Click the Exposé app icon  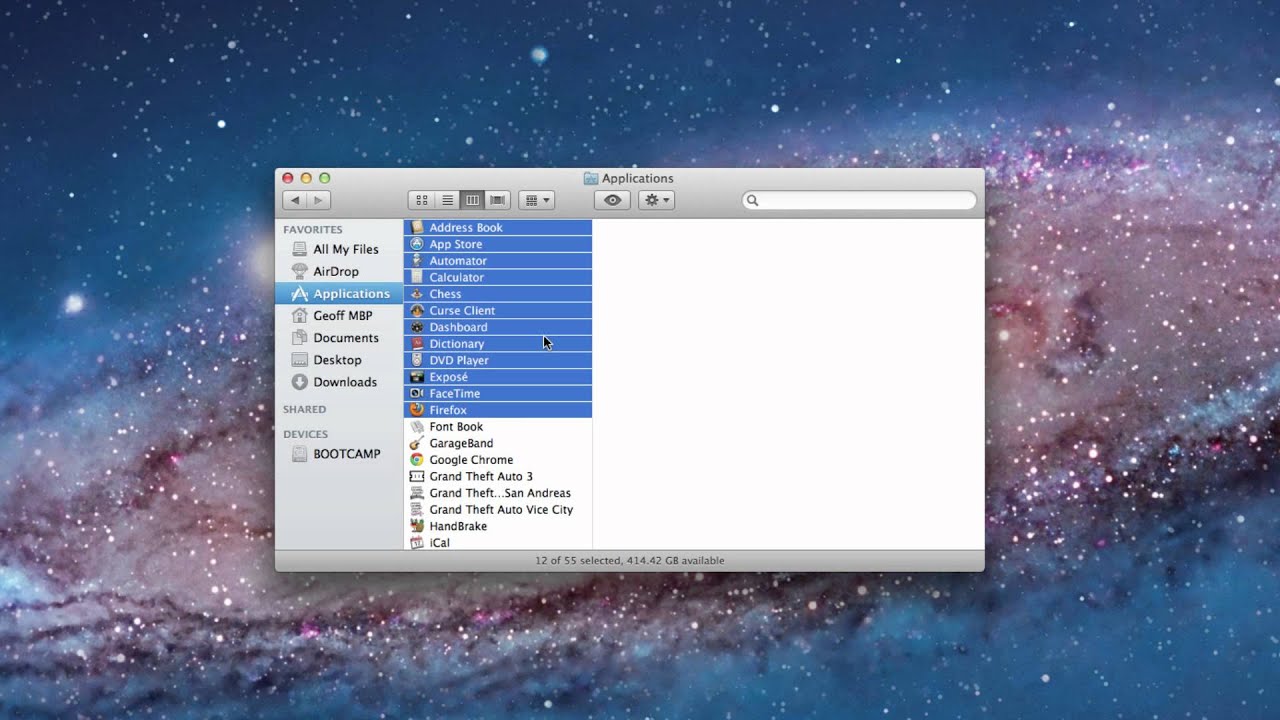417,377
